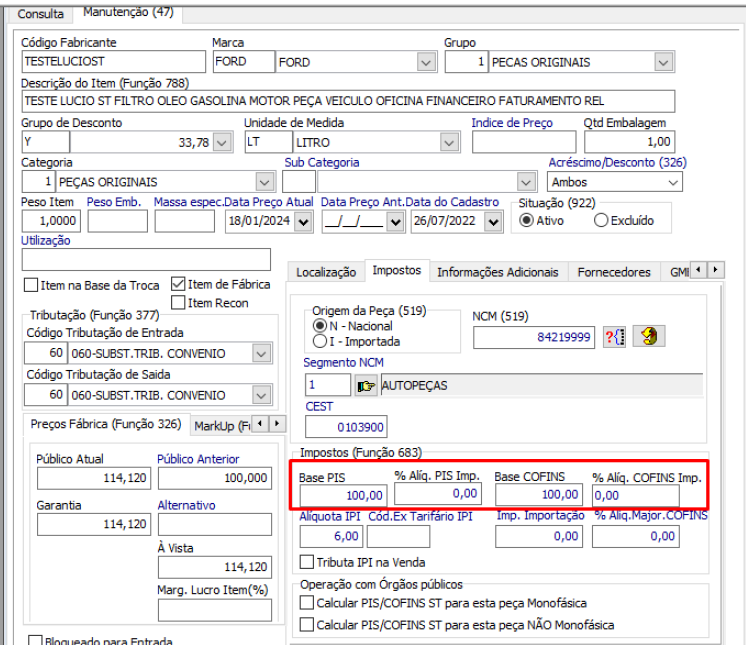Click the Acréscimo/Desconto (326) label link
The width and height of the screenshot is (746, 645).
pyautogui.click(x=618, y=163)
